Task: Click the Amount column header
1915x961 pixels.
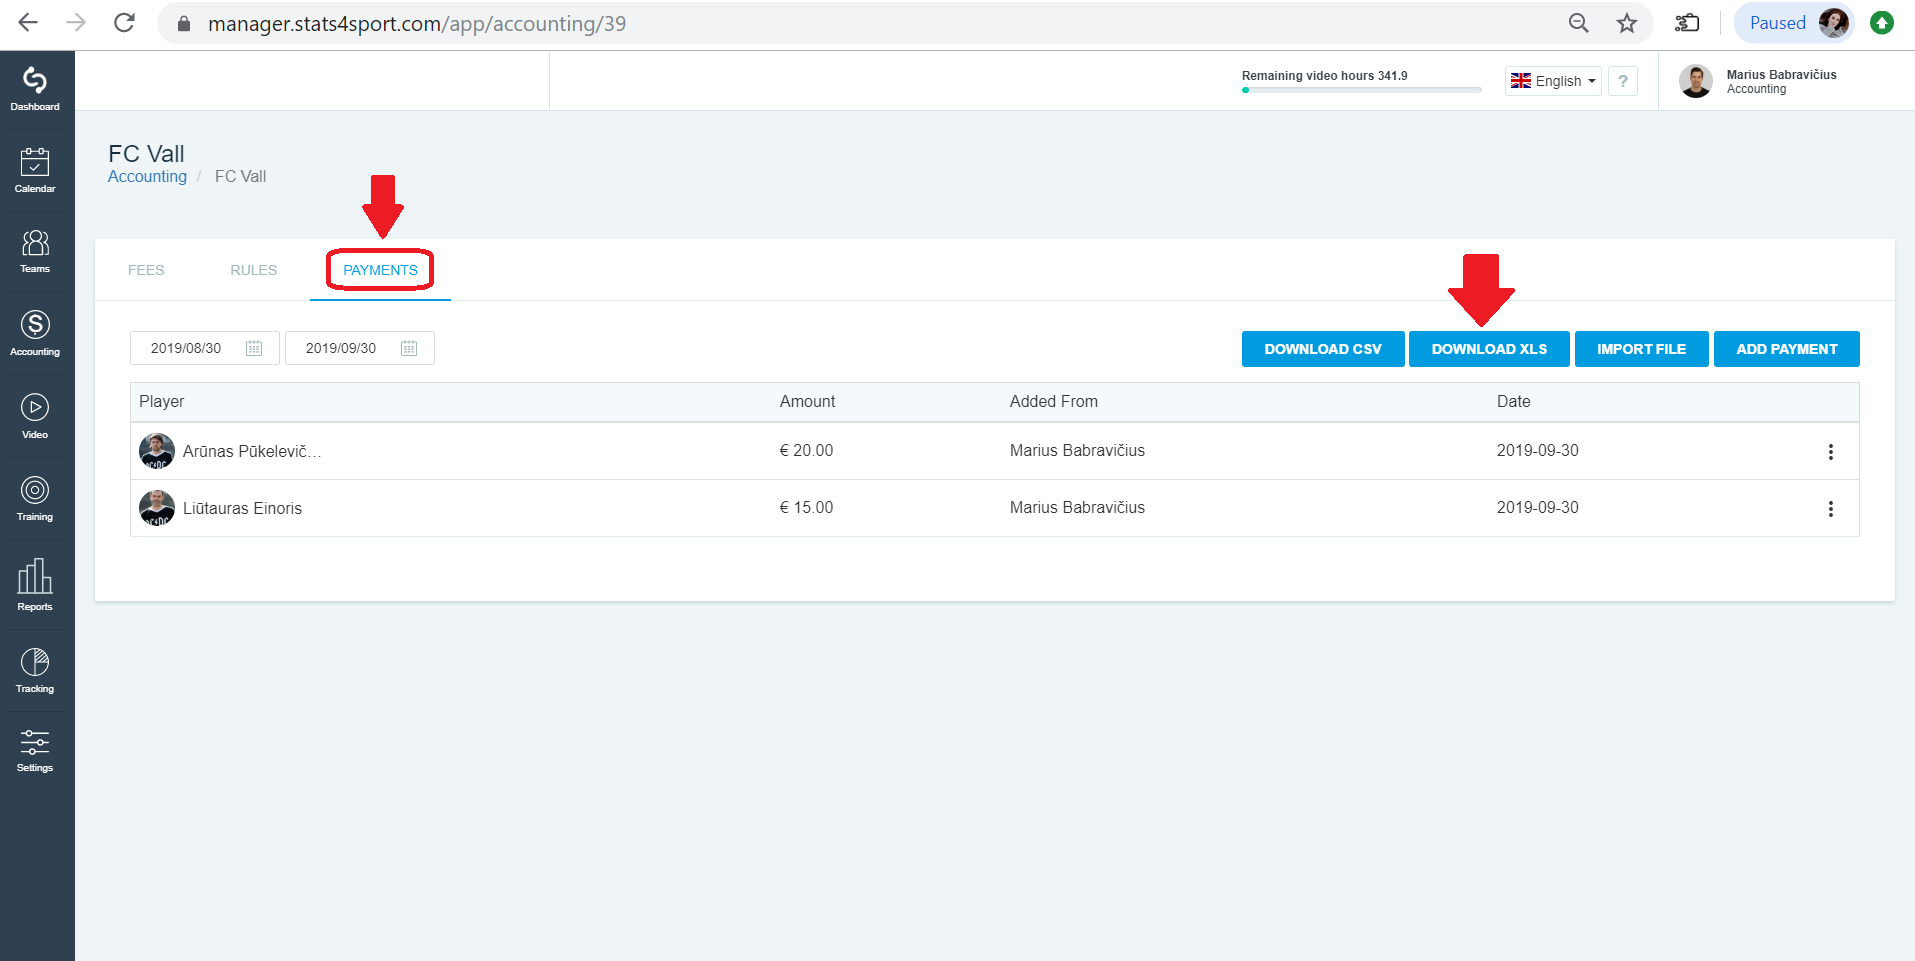Action: tap(807, 402)
